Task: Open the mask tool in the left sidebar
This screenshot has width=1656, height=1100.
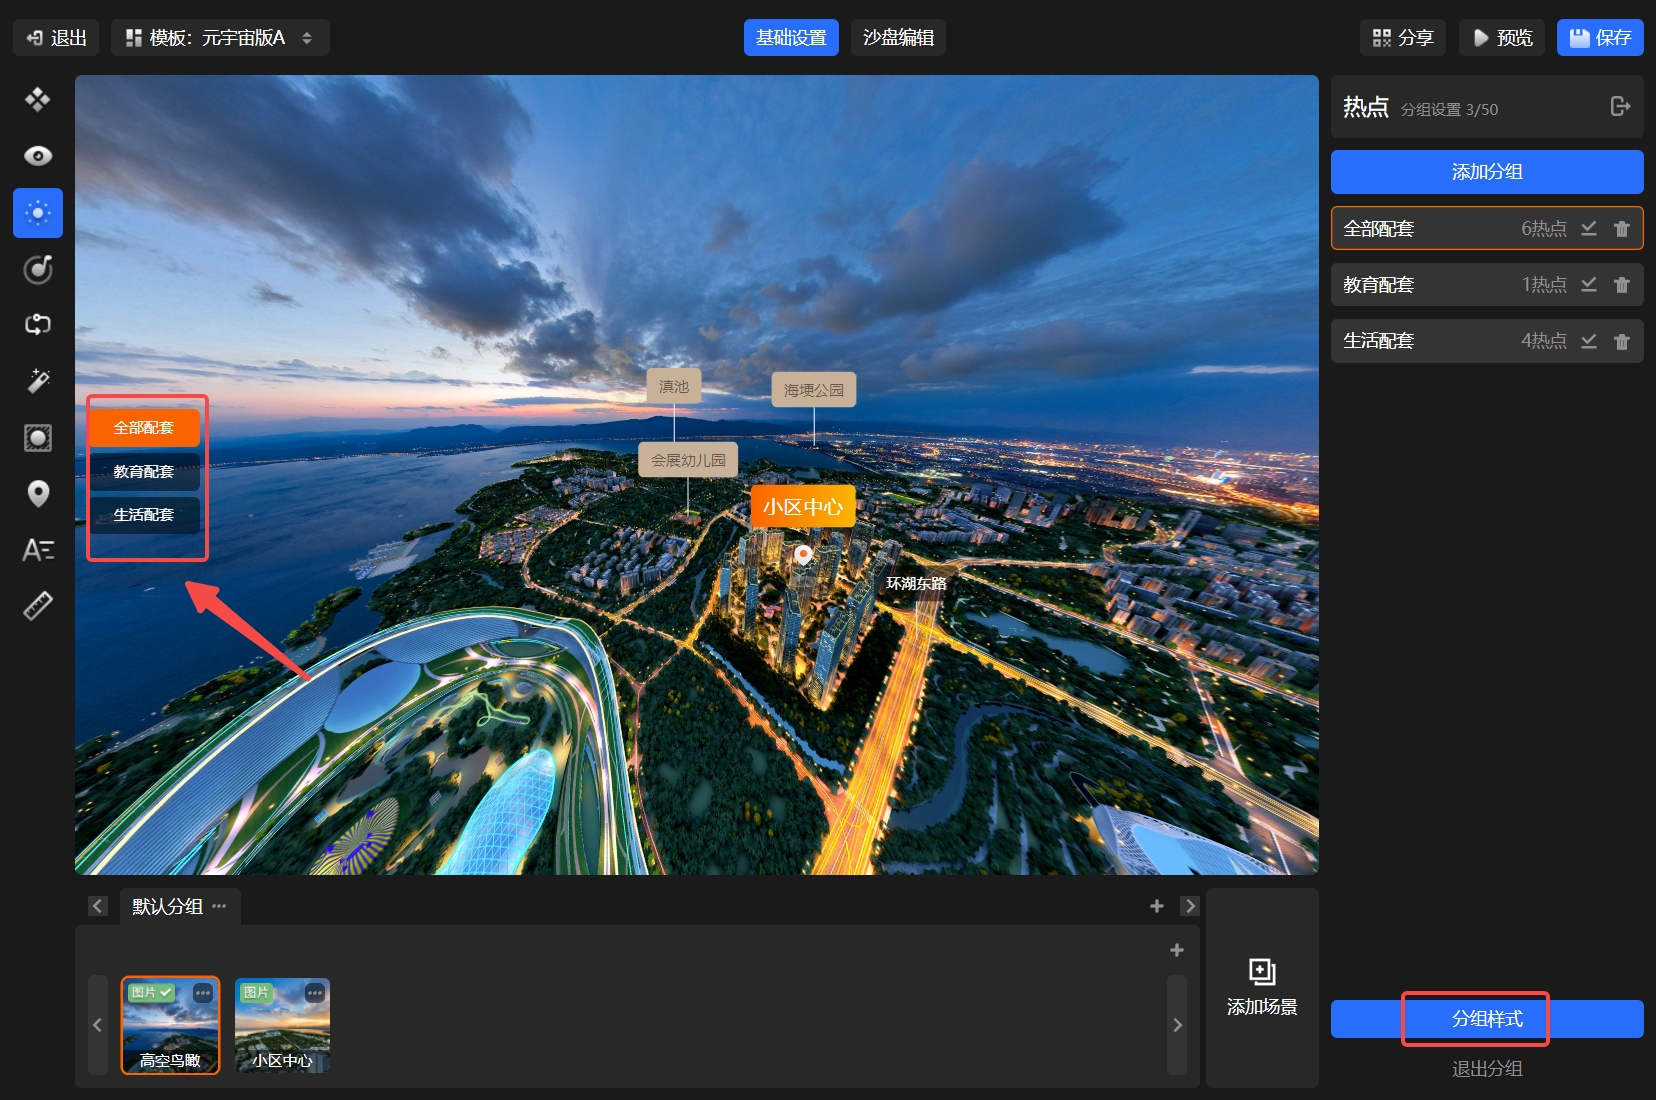Action: (38, 438)
